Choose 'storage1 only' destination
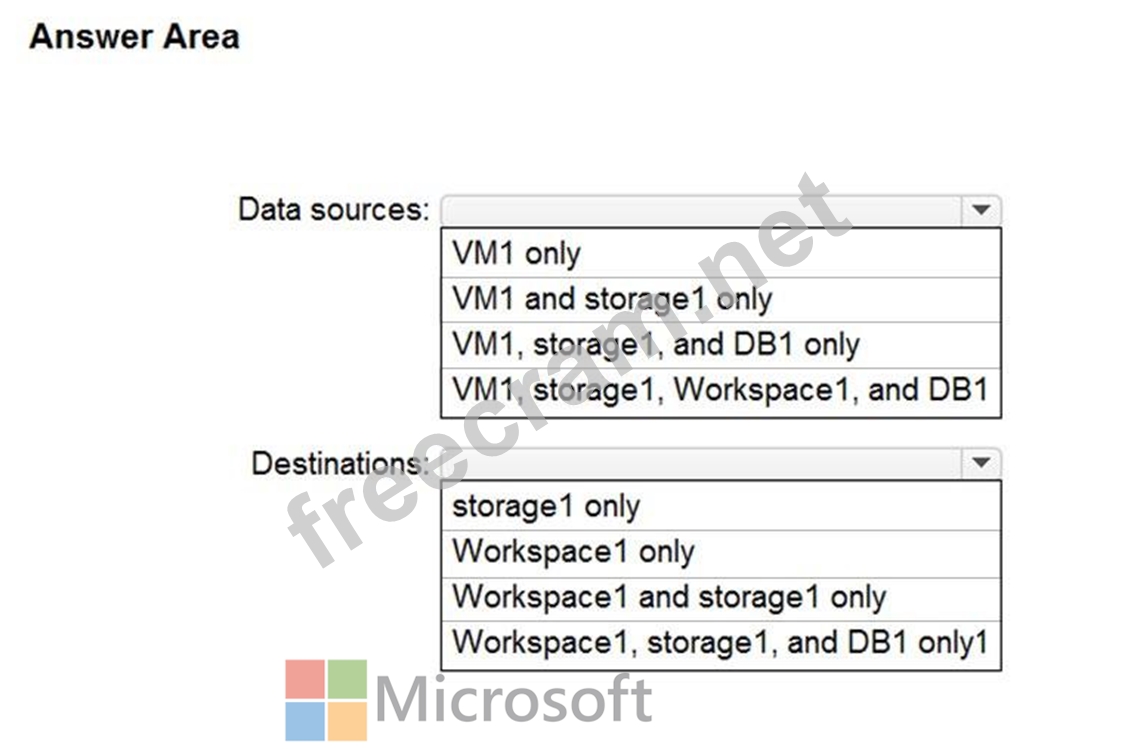This screenshot has height=749, width=1139. [721, 506]
